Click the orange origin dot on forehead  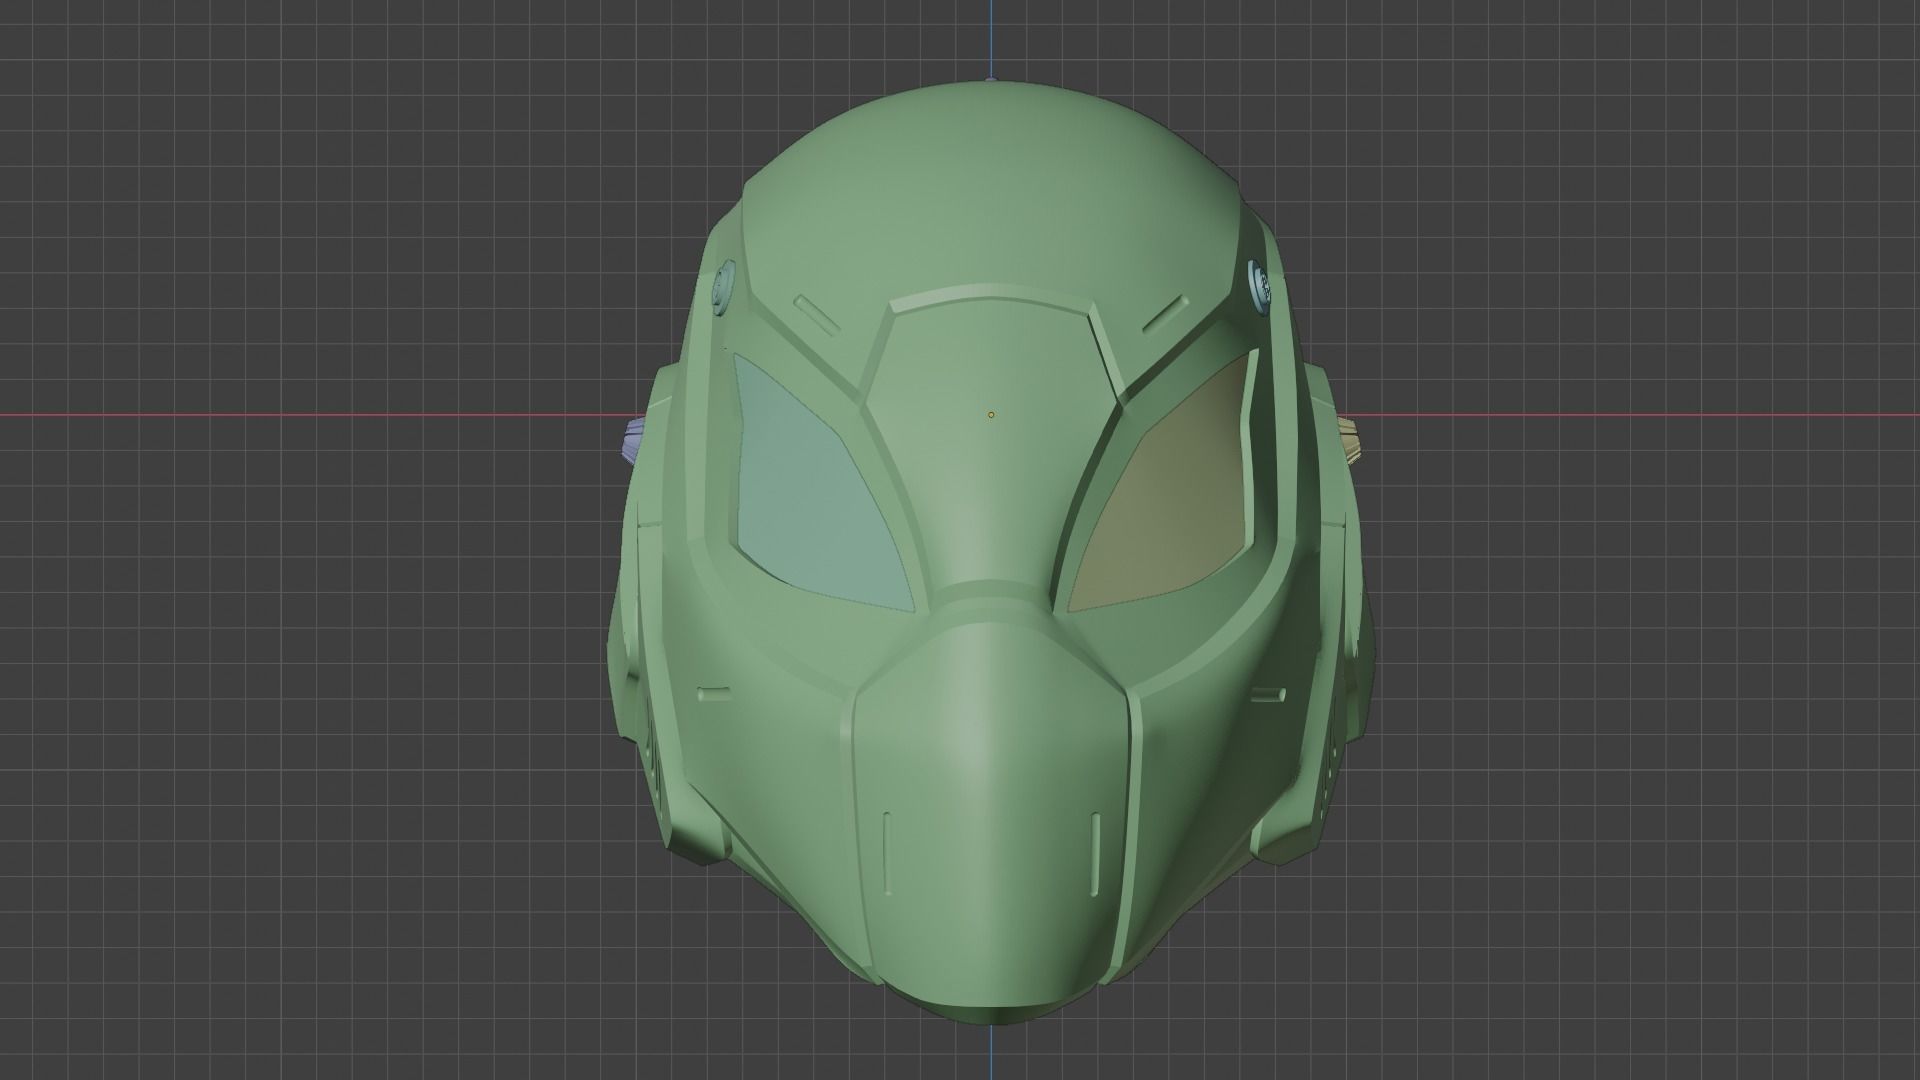click(991, 414)
